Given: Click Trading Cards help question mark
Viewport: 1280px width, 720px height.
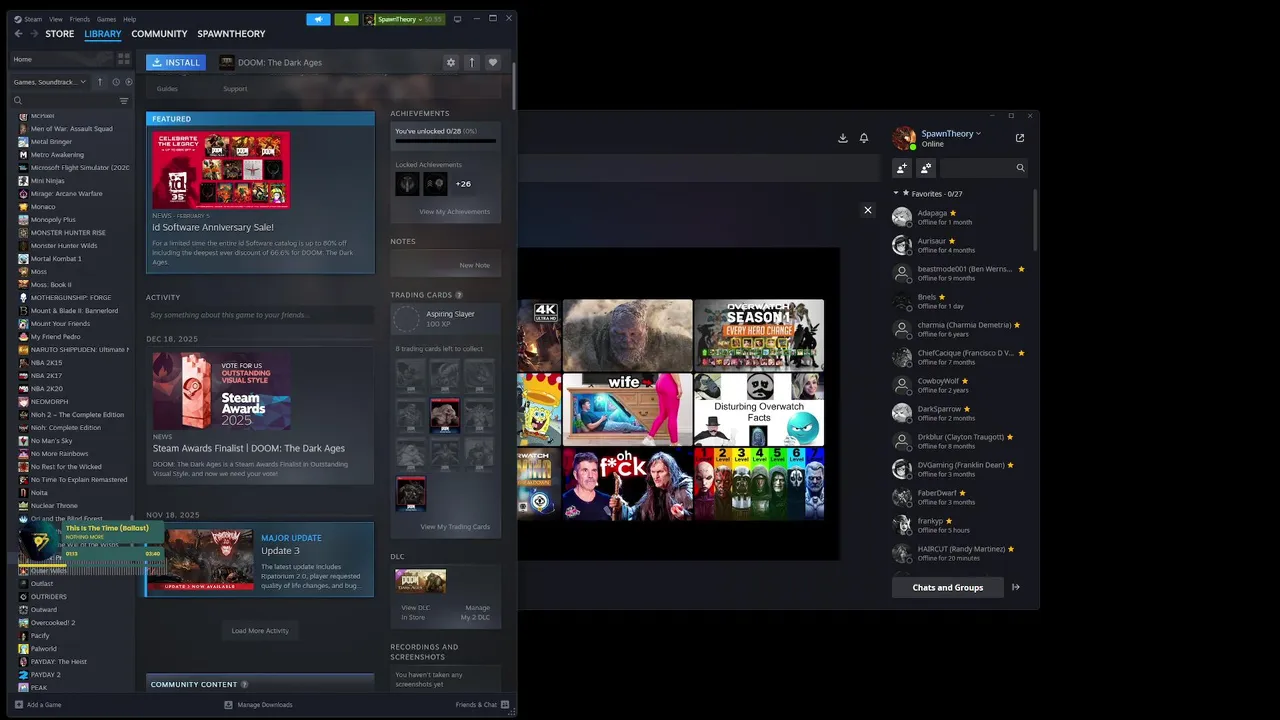Looking at the screenshot, I should (x=459, y=295).
